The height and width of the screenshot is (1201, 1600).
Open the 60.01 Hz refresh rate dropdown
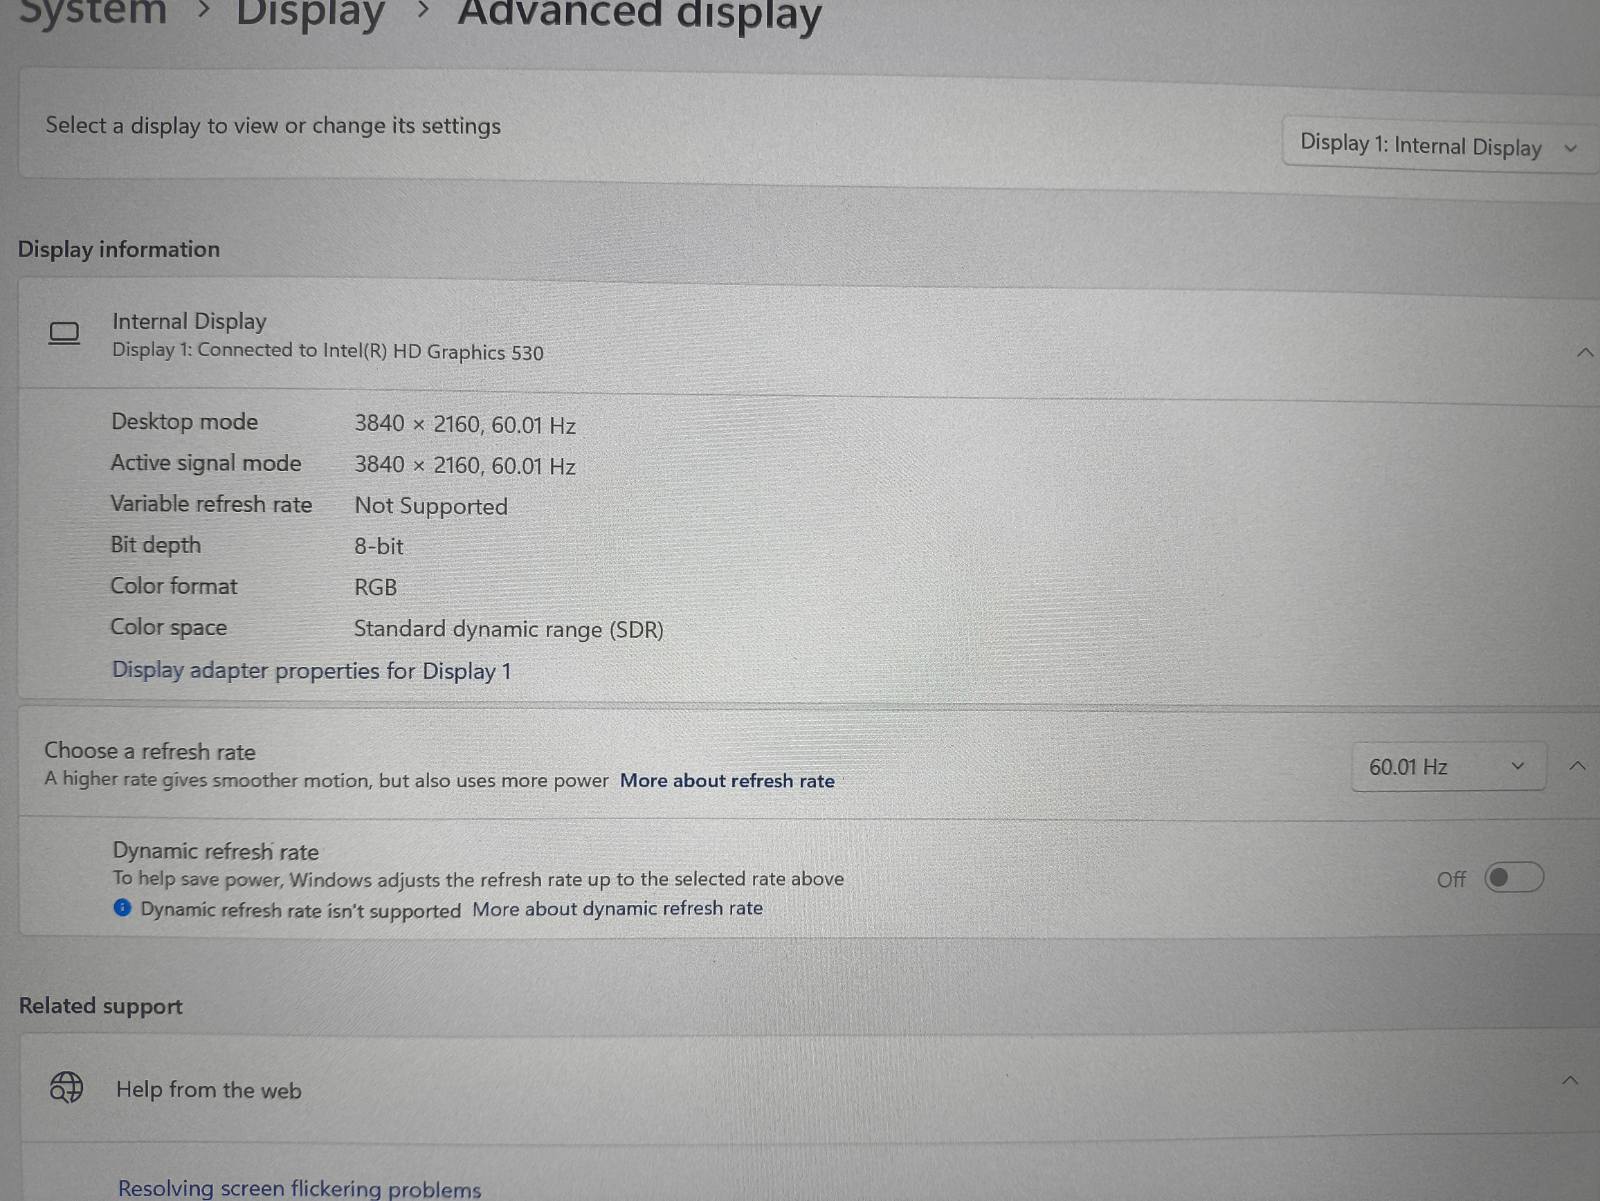(x=1447, y=767)
